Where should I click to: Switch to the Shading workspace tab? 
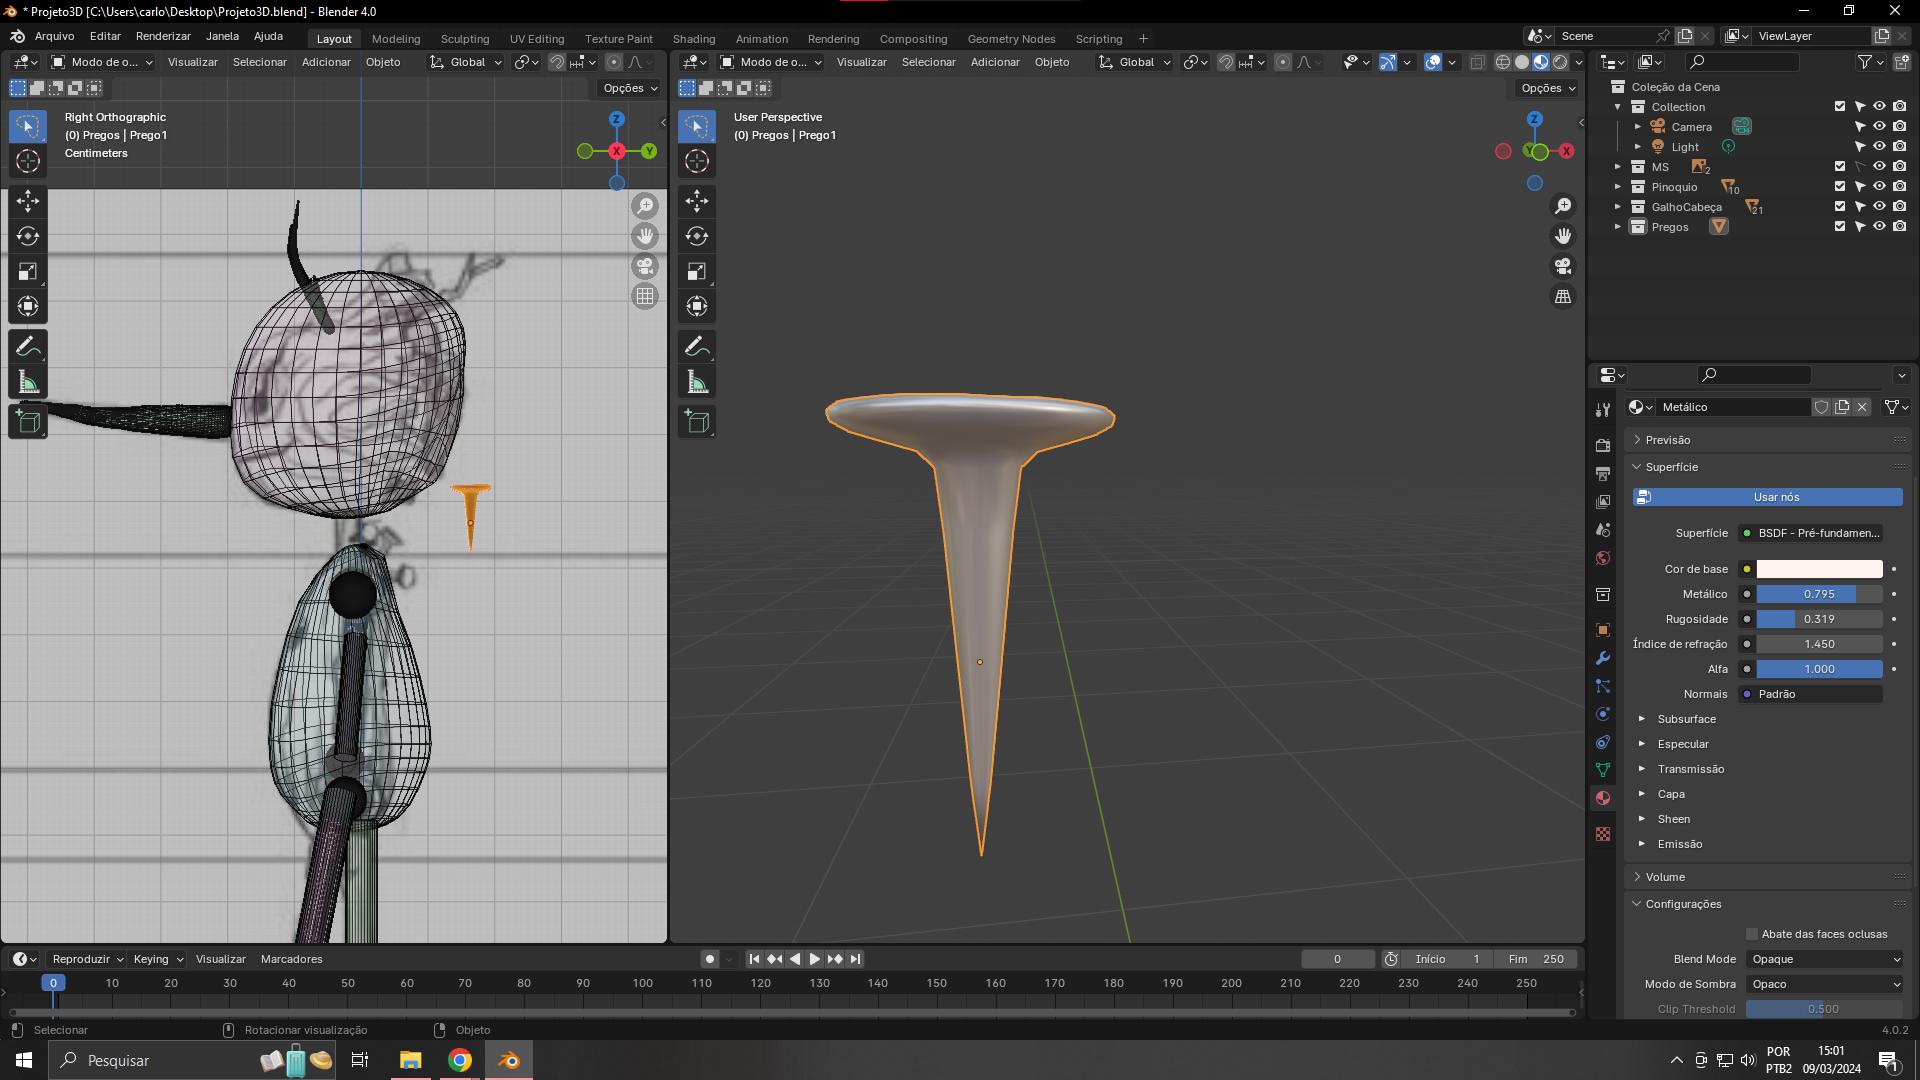[693, 39]
